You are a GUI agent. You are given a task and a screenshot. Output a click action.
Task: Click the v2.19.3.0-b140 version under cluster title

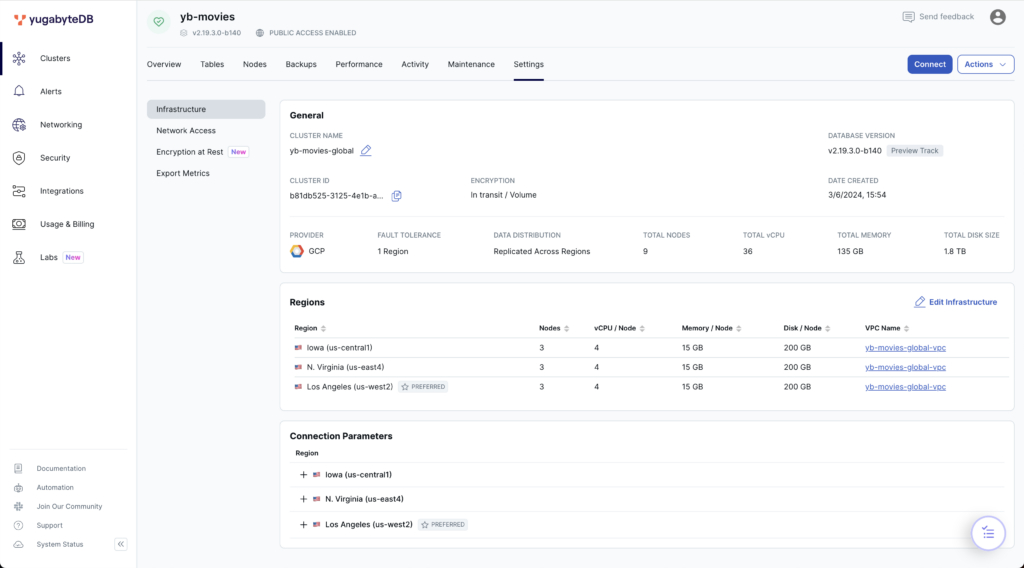coord(216,33)
